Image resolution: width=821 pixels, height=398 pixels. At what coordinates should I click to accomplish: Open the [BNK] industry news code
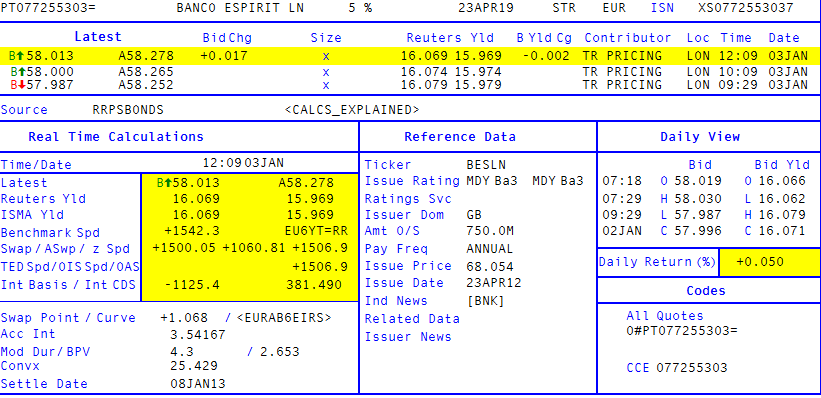(485, 301)
